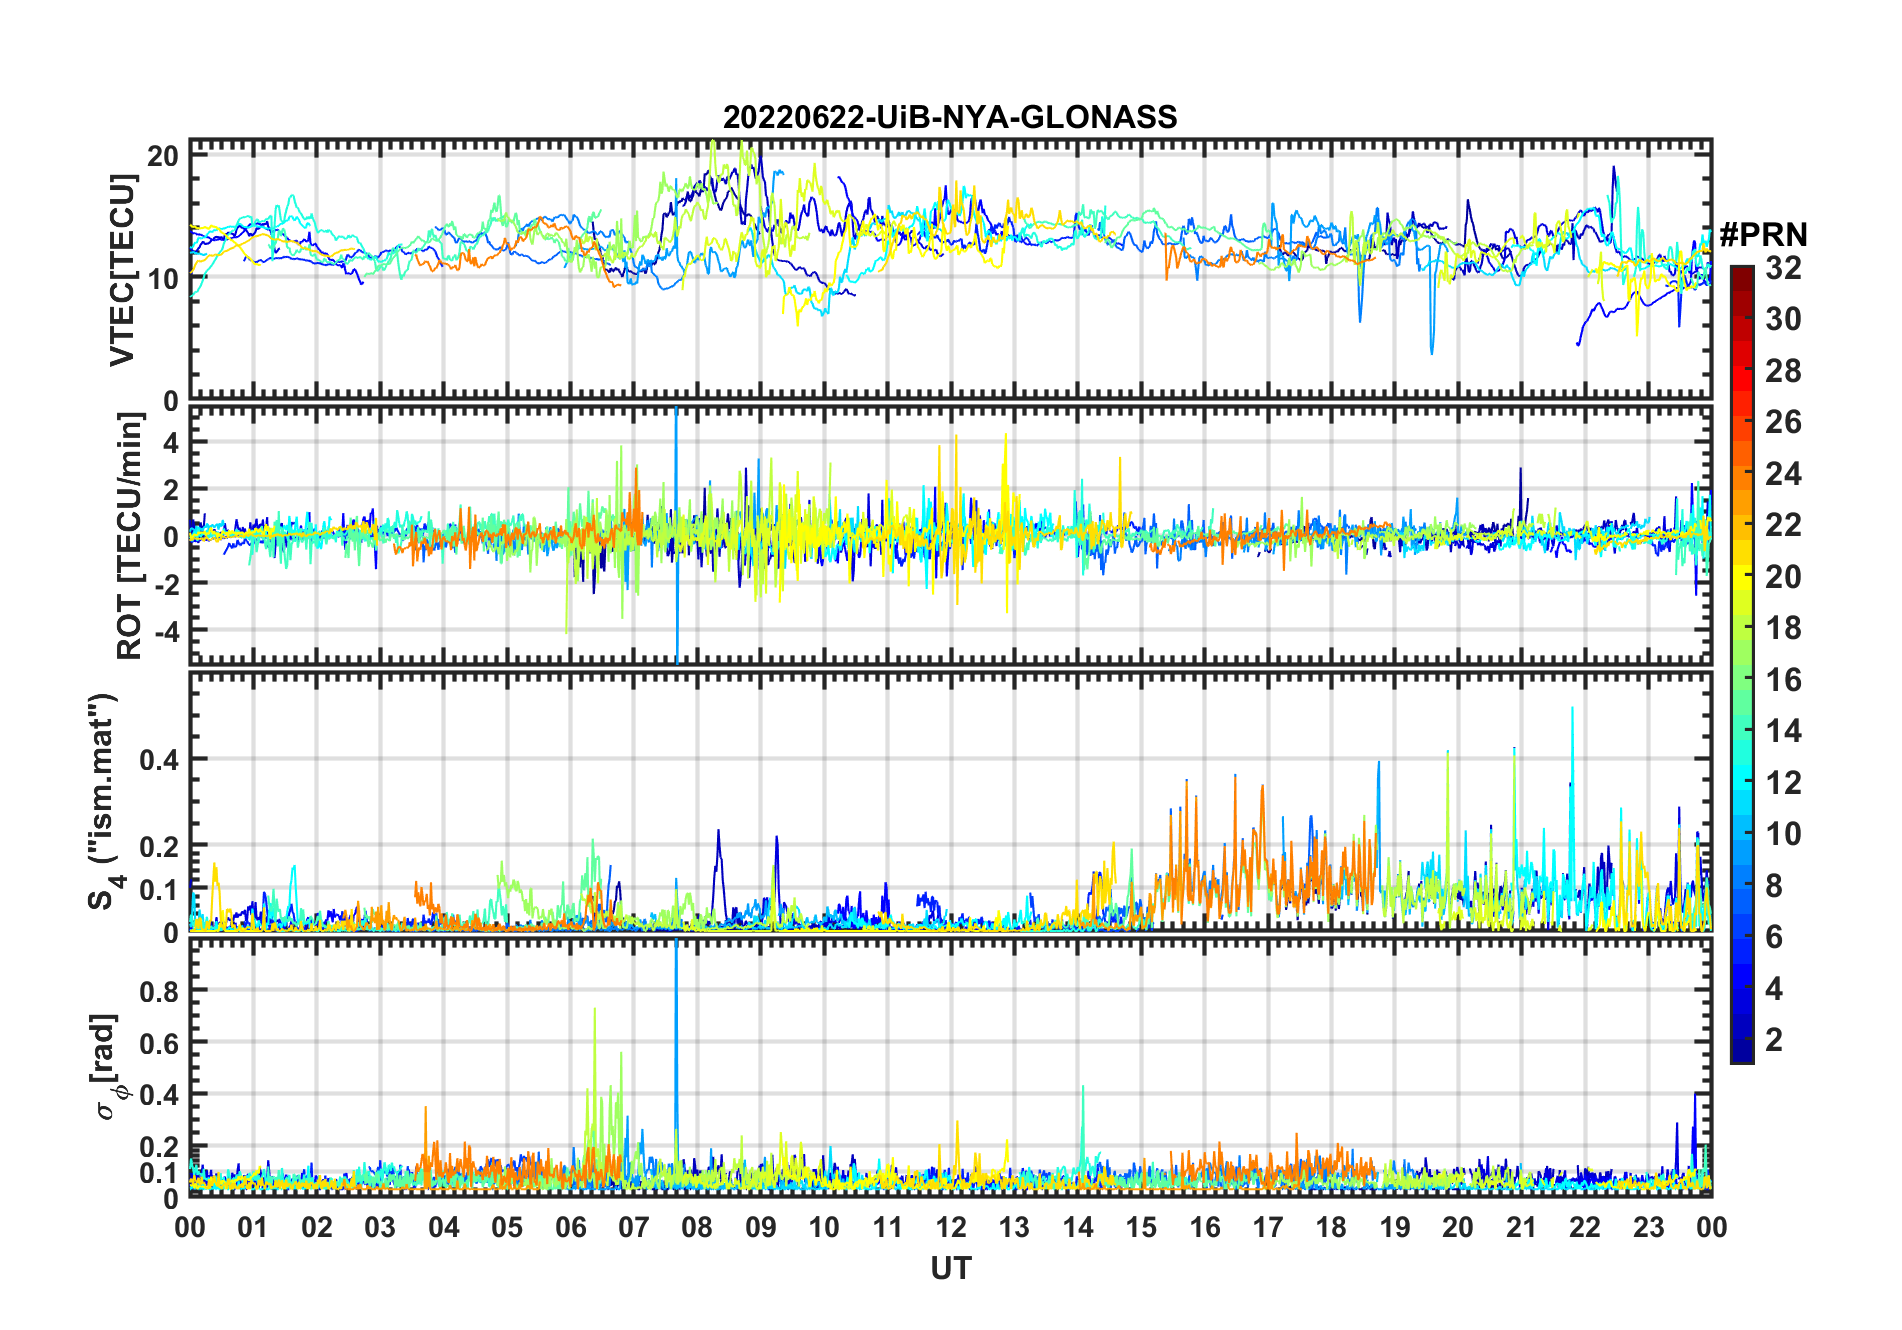Click the 0.8 tick on σφ axis

[x=159, y=990]
